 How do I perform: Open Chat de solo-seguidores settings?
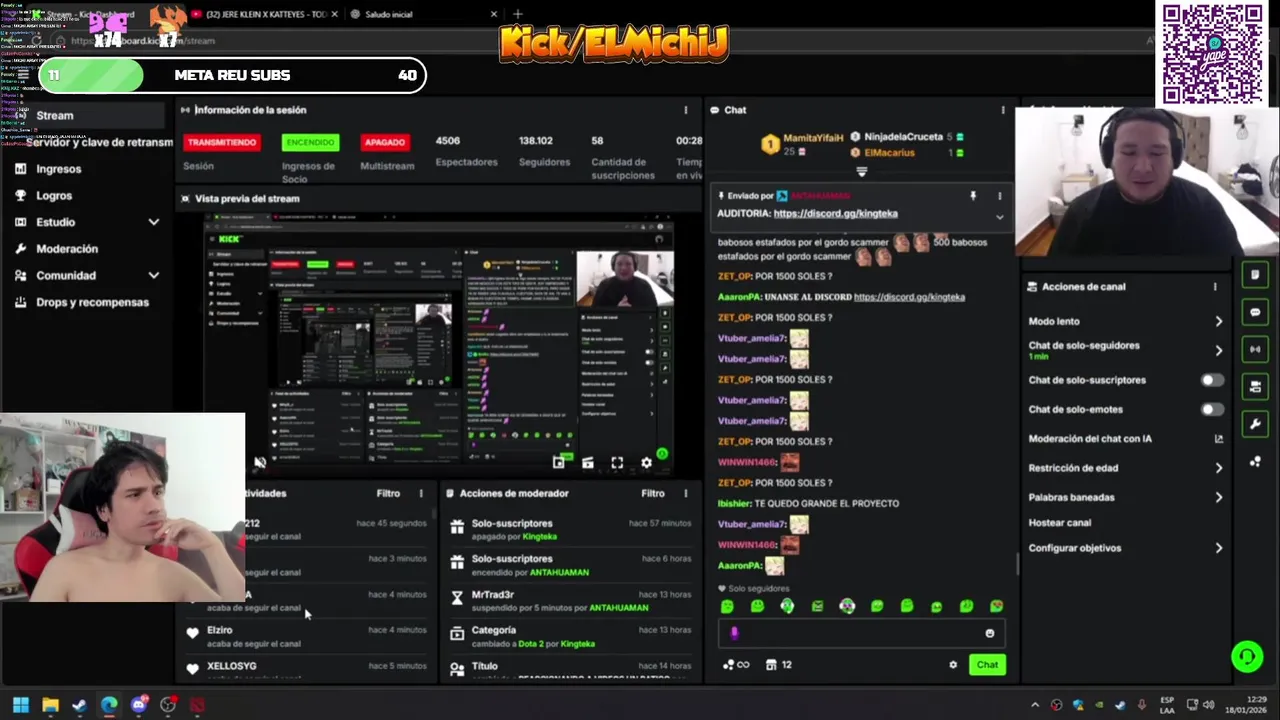[x=1125, y=350]
